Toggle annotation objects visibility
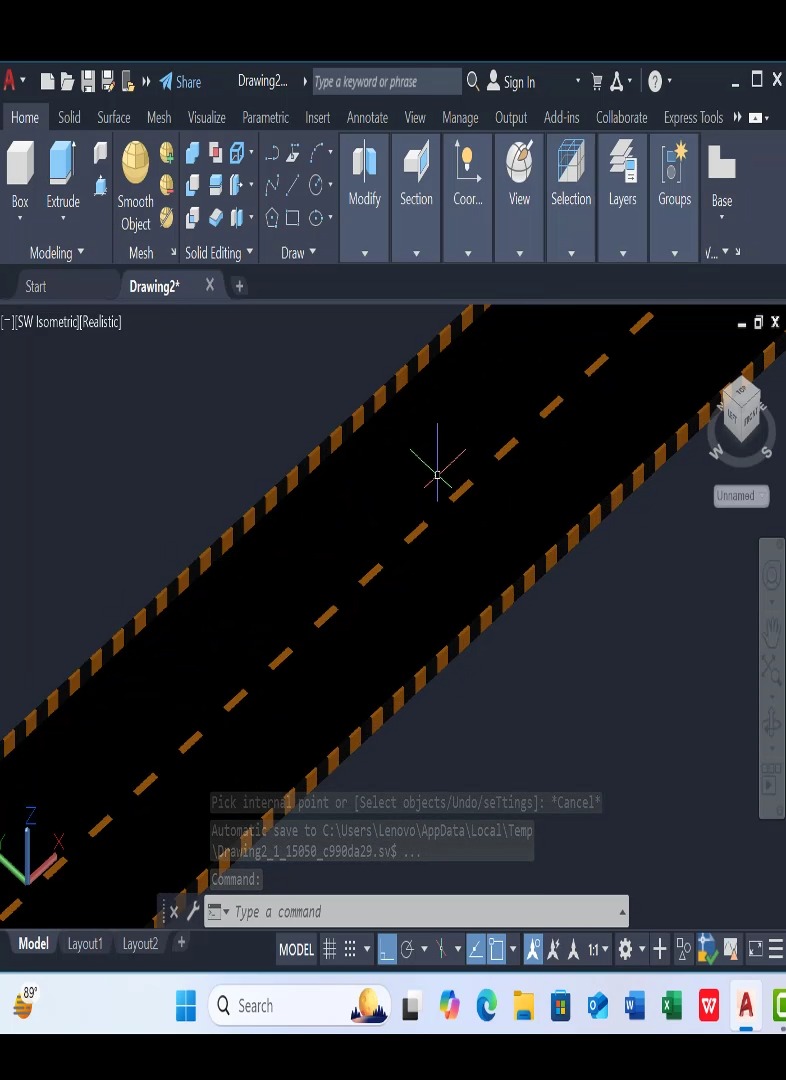Screen dimensions: 786x1080 (x=533, y=950)
